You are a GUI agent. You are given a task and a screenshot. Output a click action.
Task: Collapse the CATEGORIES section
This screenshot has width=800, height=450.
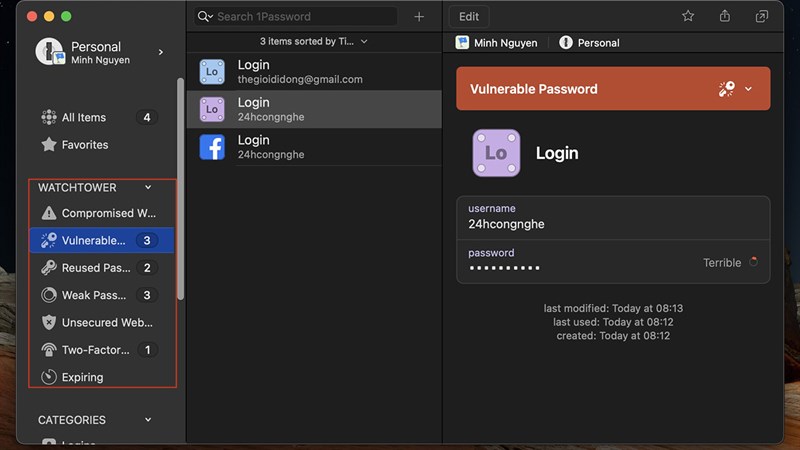[x=148, y=420]
